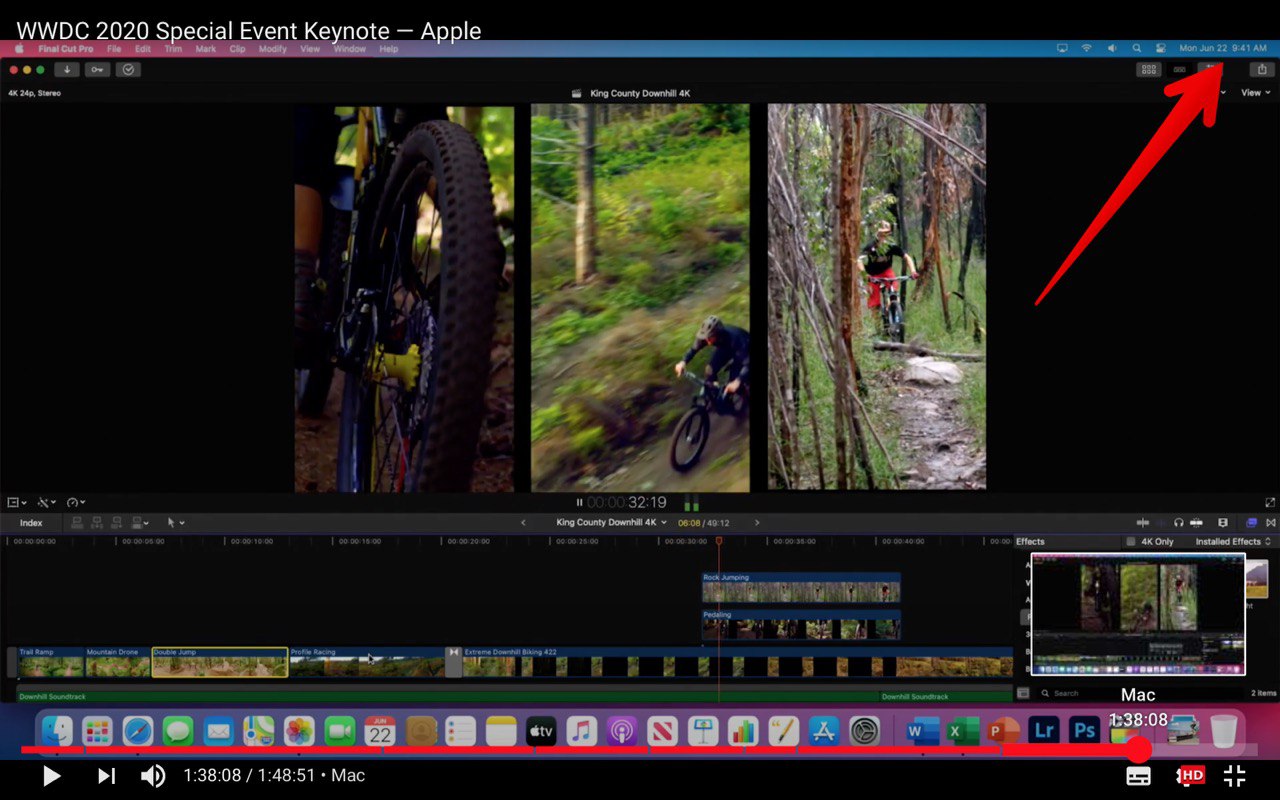Open YouTube HD settings gear

click(1188, 776)
